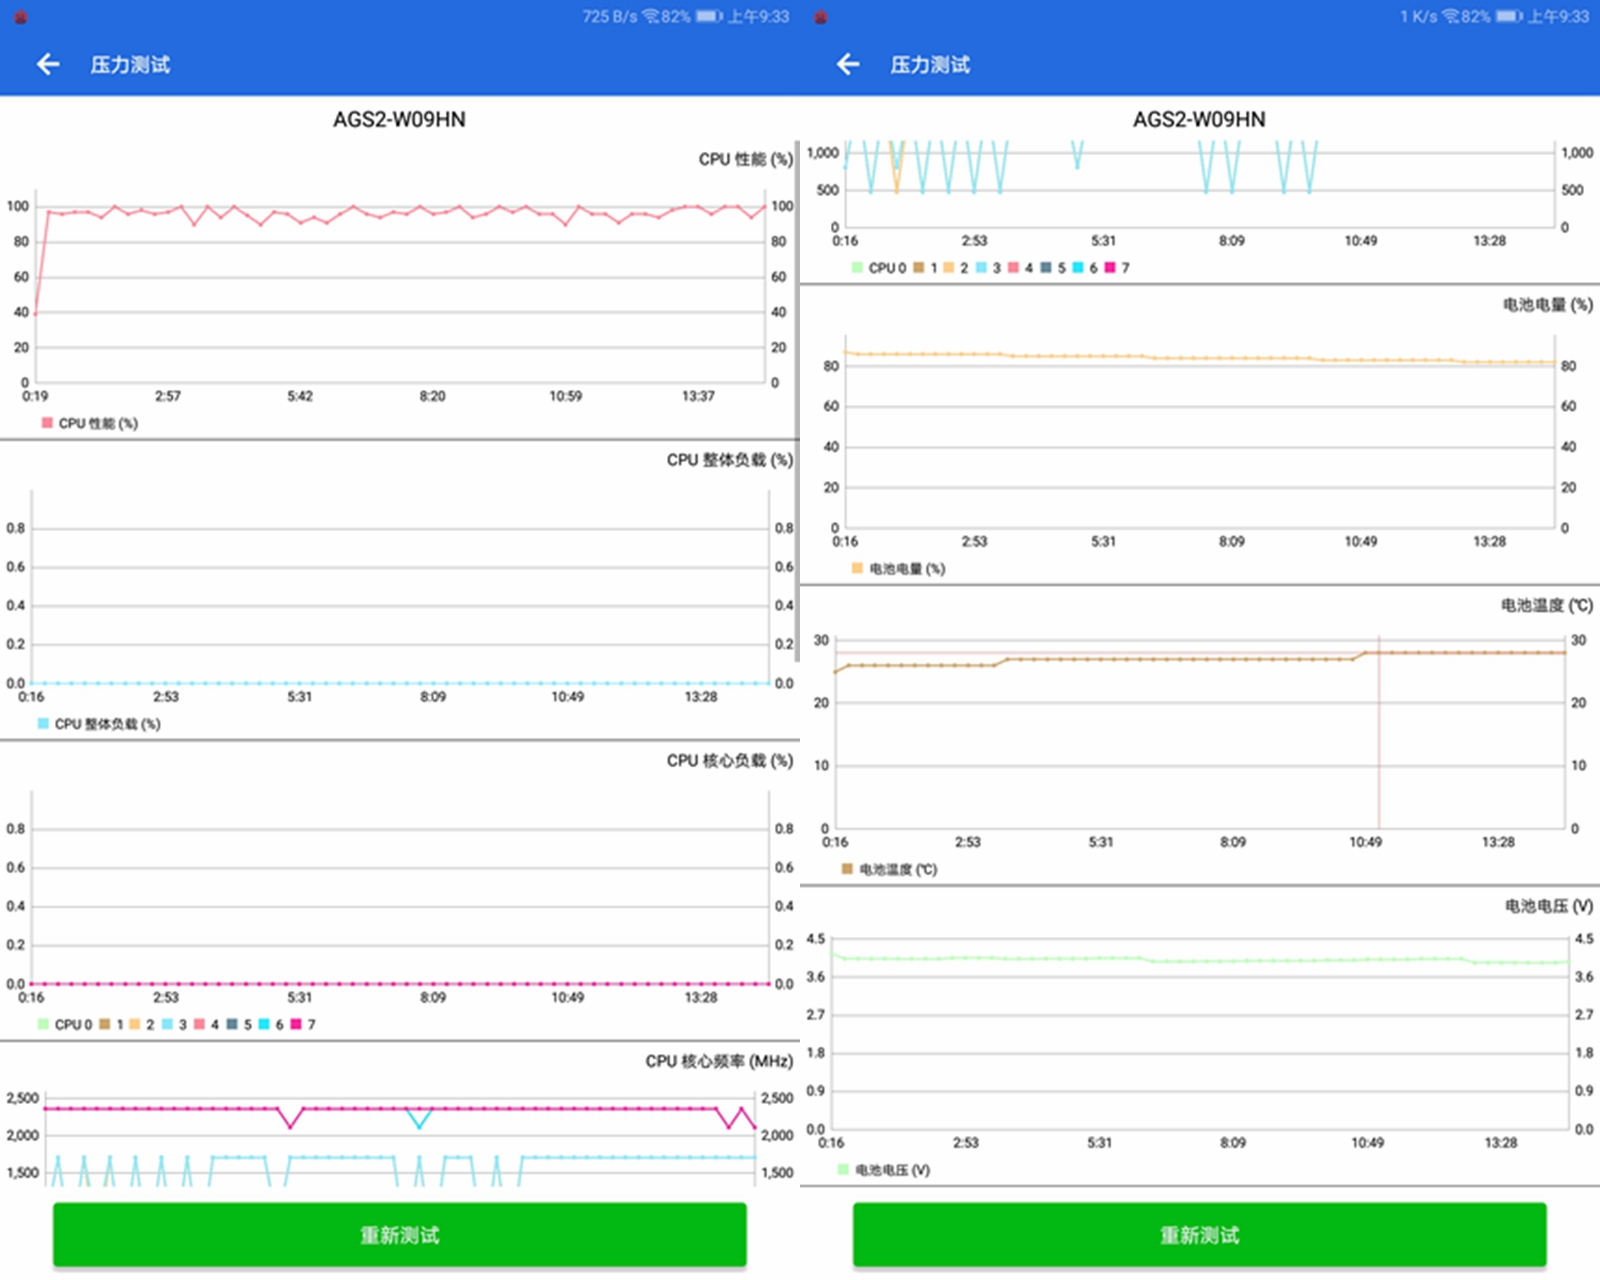1600x1280 pixels.
Task: Tap the bug icon in right panel status bar
Action: pyautogui.click(x=820, y=16)
